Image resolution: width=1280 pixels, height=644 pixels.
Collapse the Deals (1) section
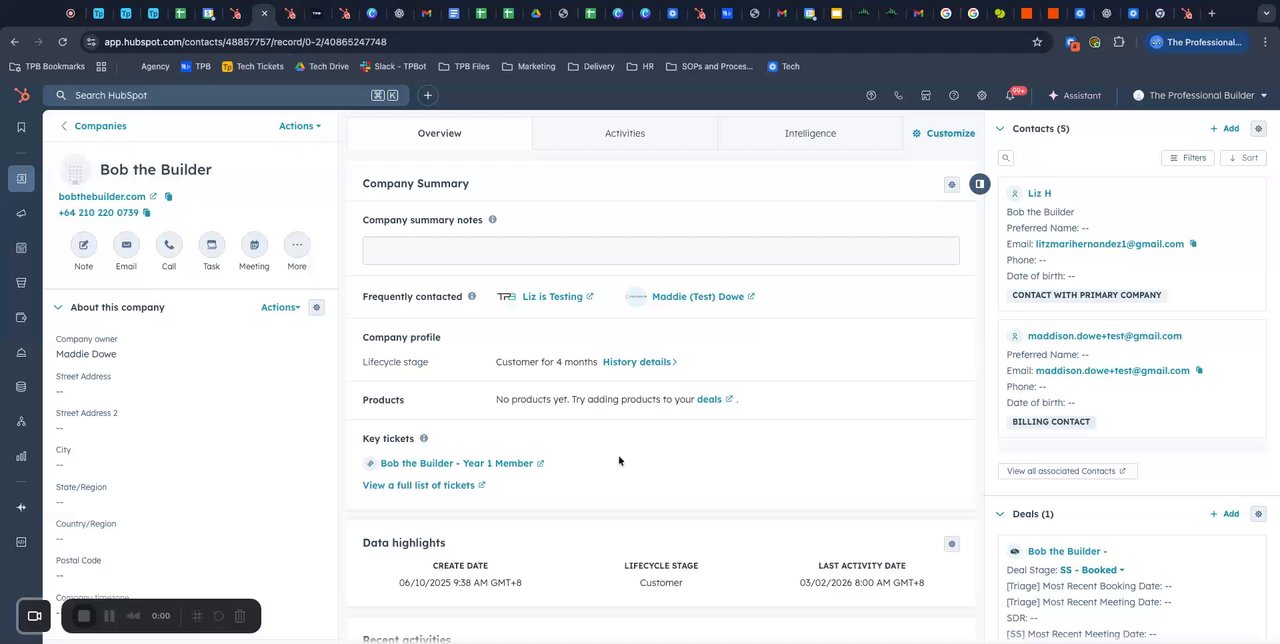pos(1000,514)
